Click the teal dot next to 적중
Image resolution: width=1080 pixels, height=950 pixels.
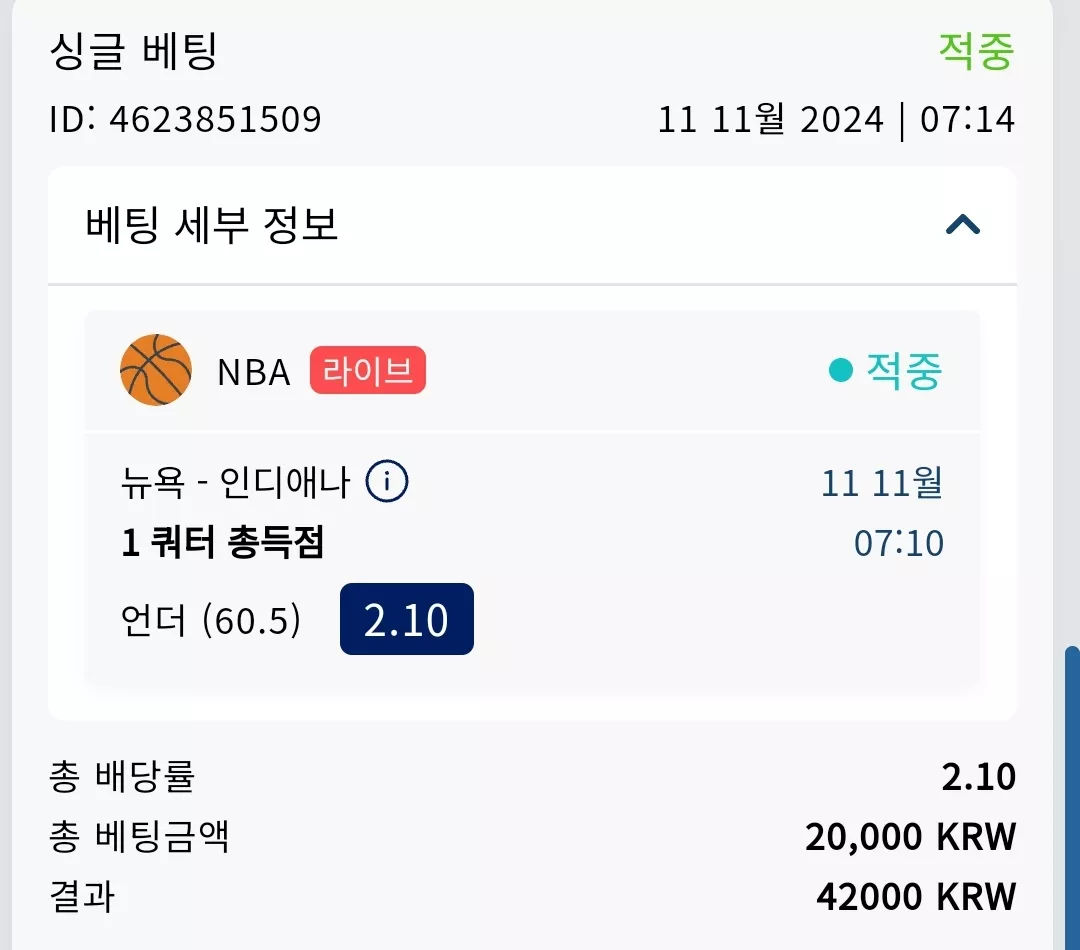(x=840, y=370)
